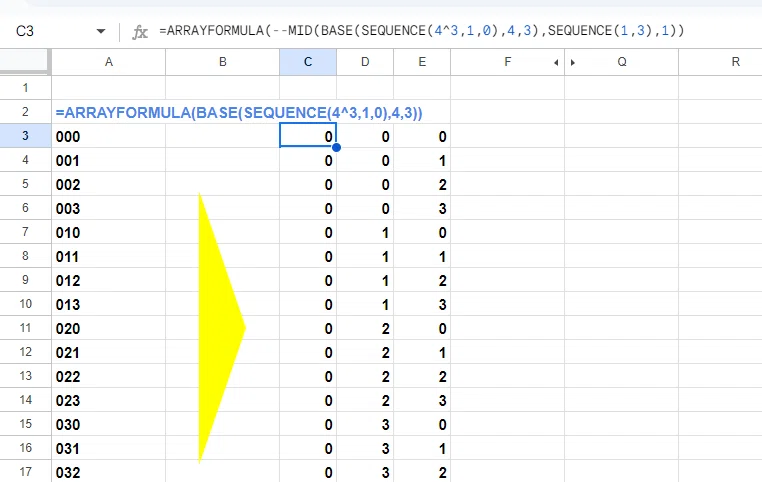Click cell E6 showing 3
The height and width of the screenshot is (482, 762).
click(422, 208)
